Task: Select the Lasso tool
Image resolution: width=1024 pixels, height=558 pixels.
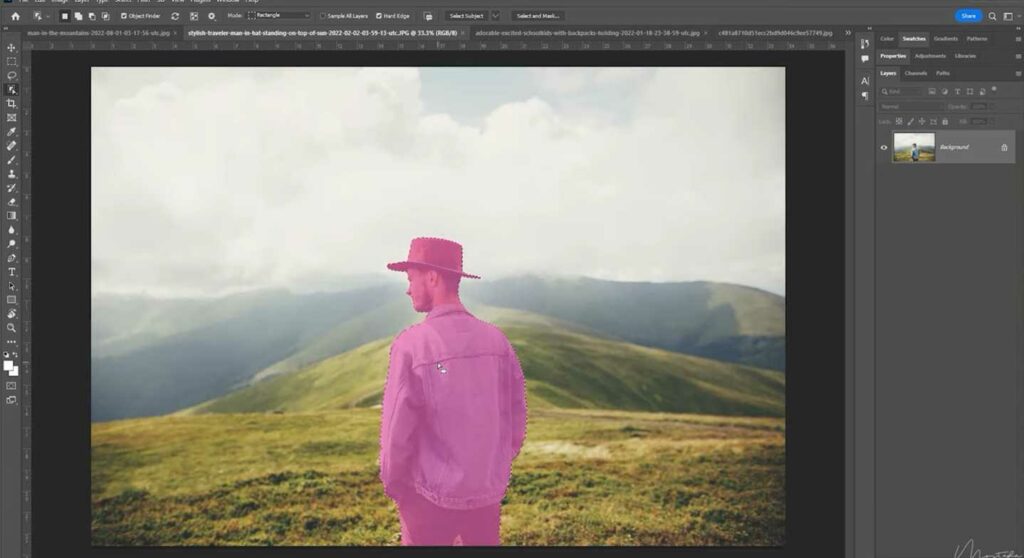Action: click(x=11, y=76)
